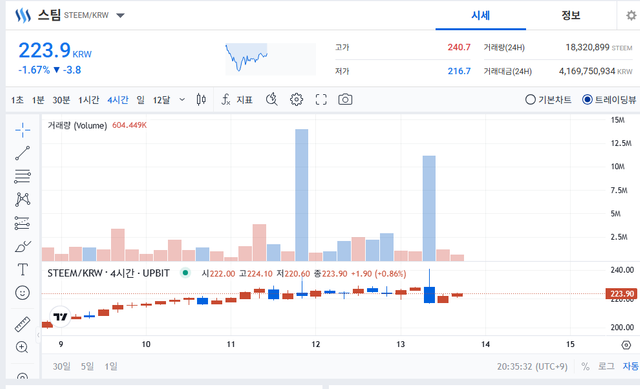Open the 지표 indicators menu
The height and width of the screenshot is (389, 640).
coord(237,100)
